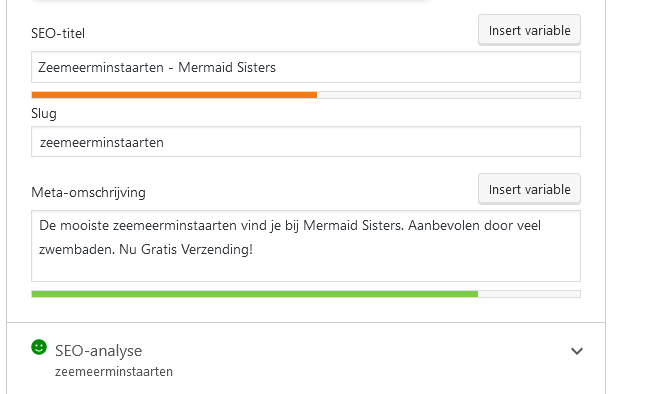The width and height of the screenshot is (657, 394).
Task: Focus the SEO-titel input field
Action: coord(306,67)
